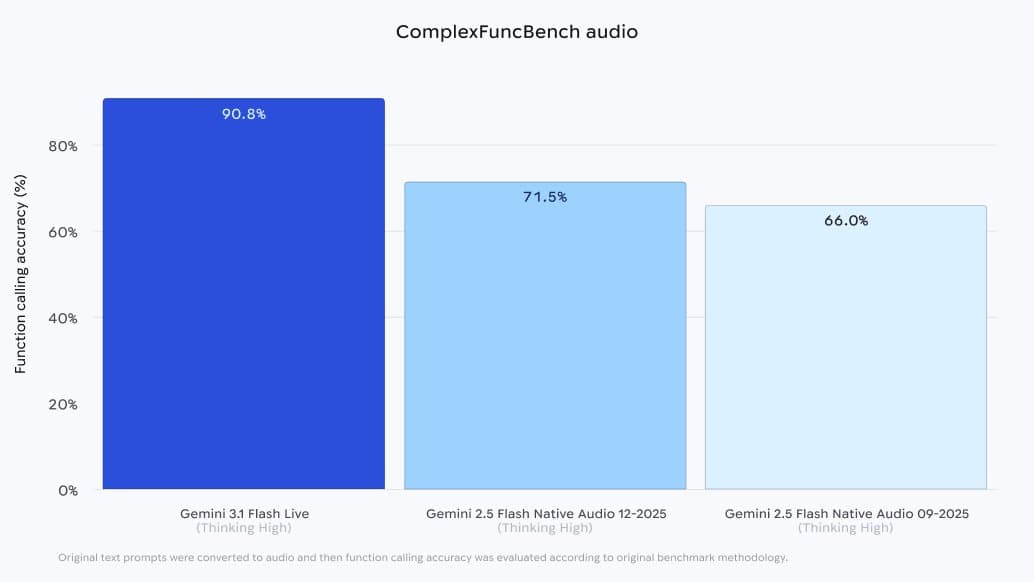Click the 40% y-axis tick label
This screenshot has height=582, width=1034.
[x=63, y=318]
